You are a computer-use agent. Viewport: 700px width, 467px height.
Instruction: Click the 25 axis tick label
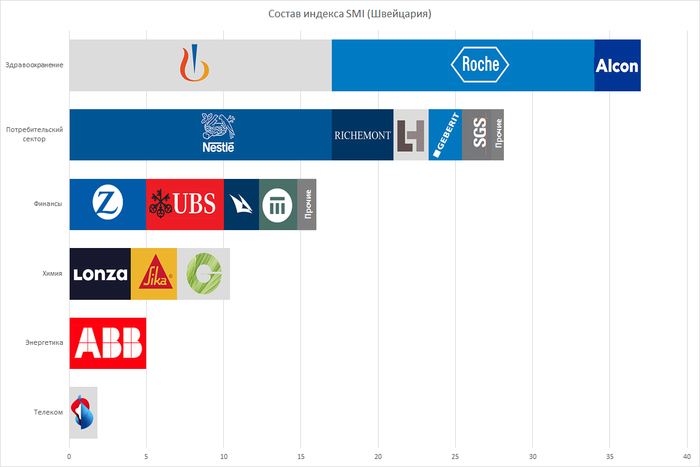click(455, 456)
